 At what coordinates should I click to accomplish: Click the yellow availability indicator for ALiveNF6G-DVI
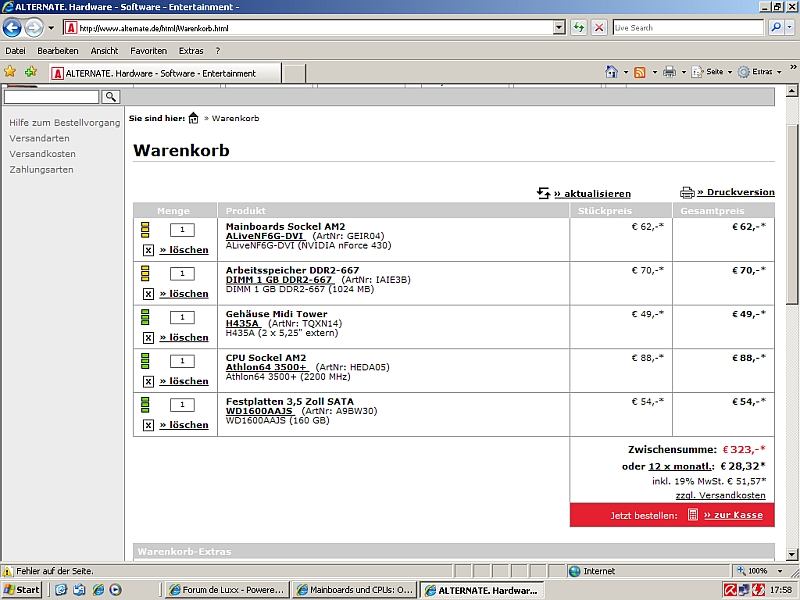click(x=145, y=230)
